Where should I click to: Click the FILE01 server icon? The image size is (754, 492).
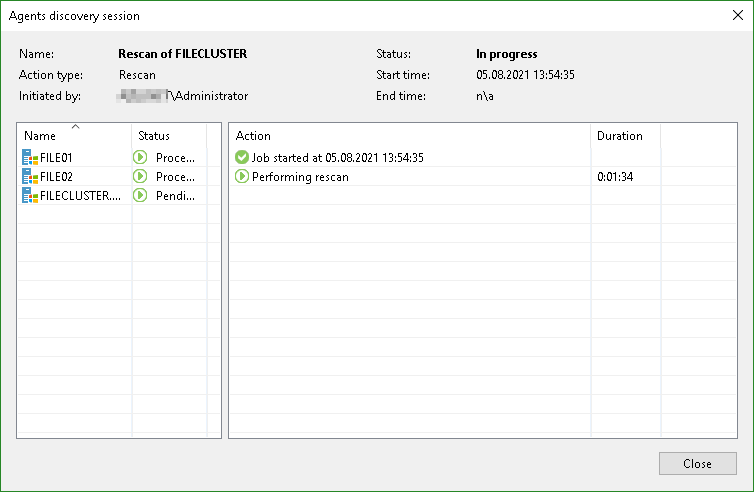pos(29,158)
